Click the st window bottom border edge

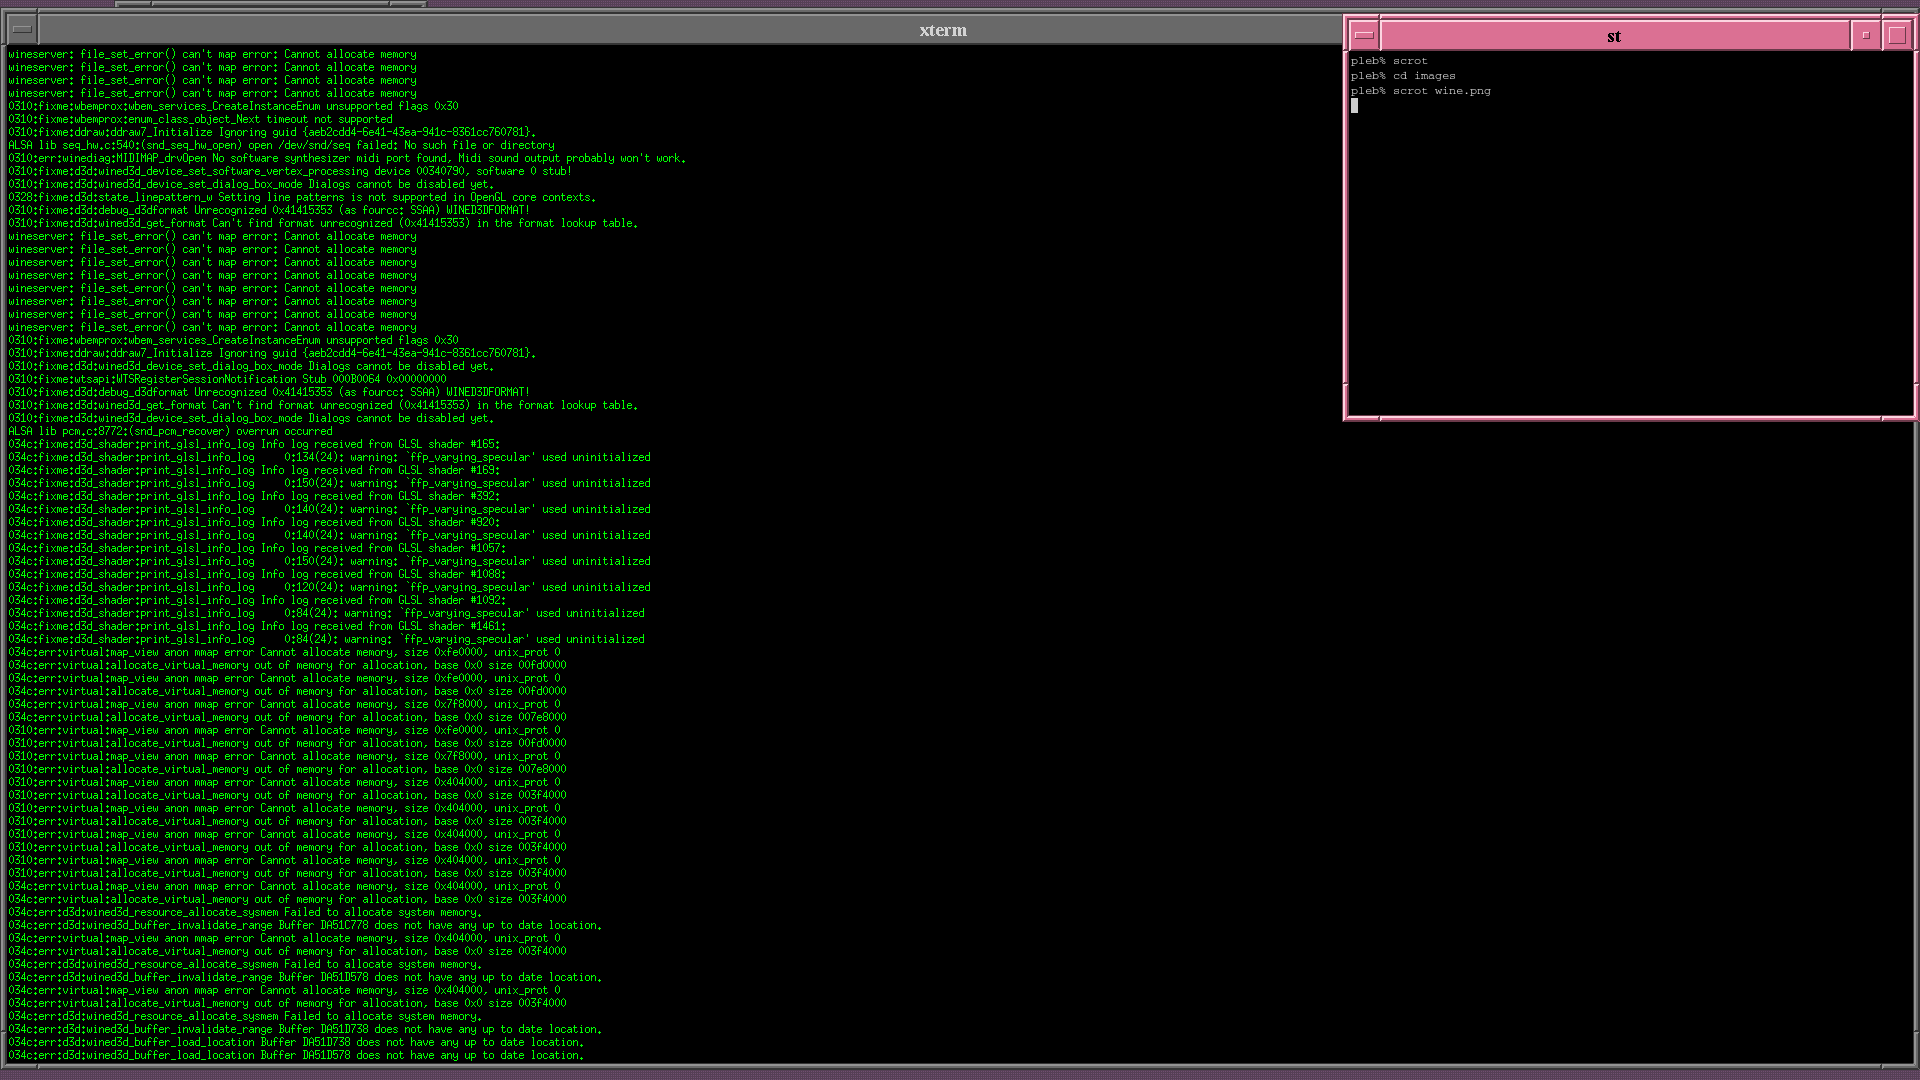pyautogui.click(x=1630, y=418)
